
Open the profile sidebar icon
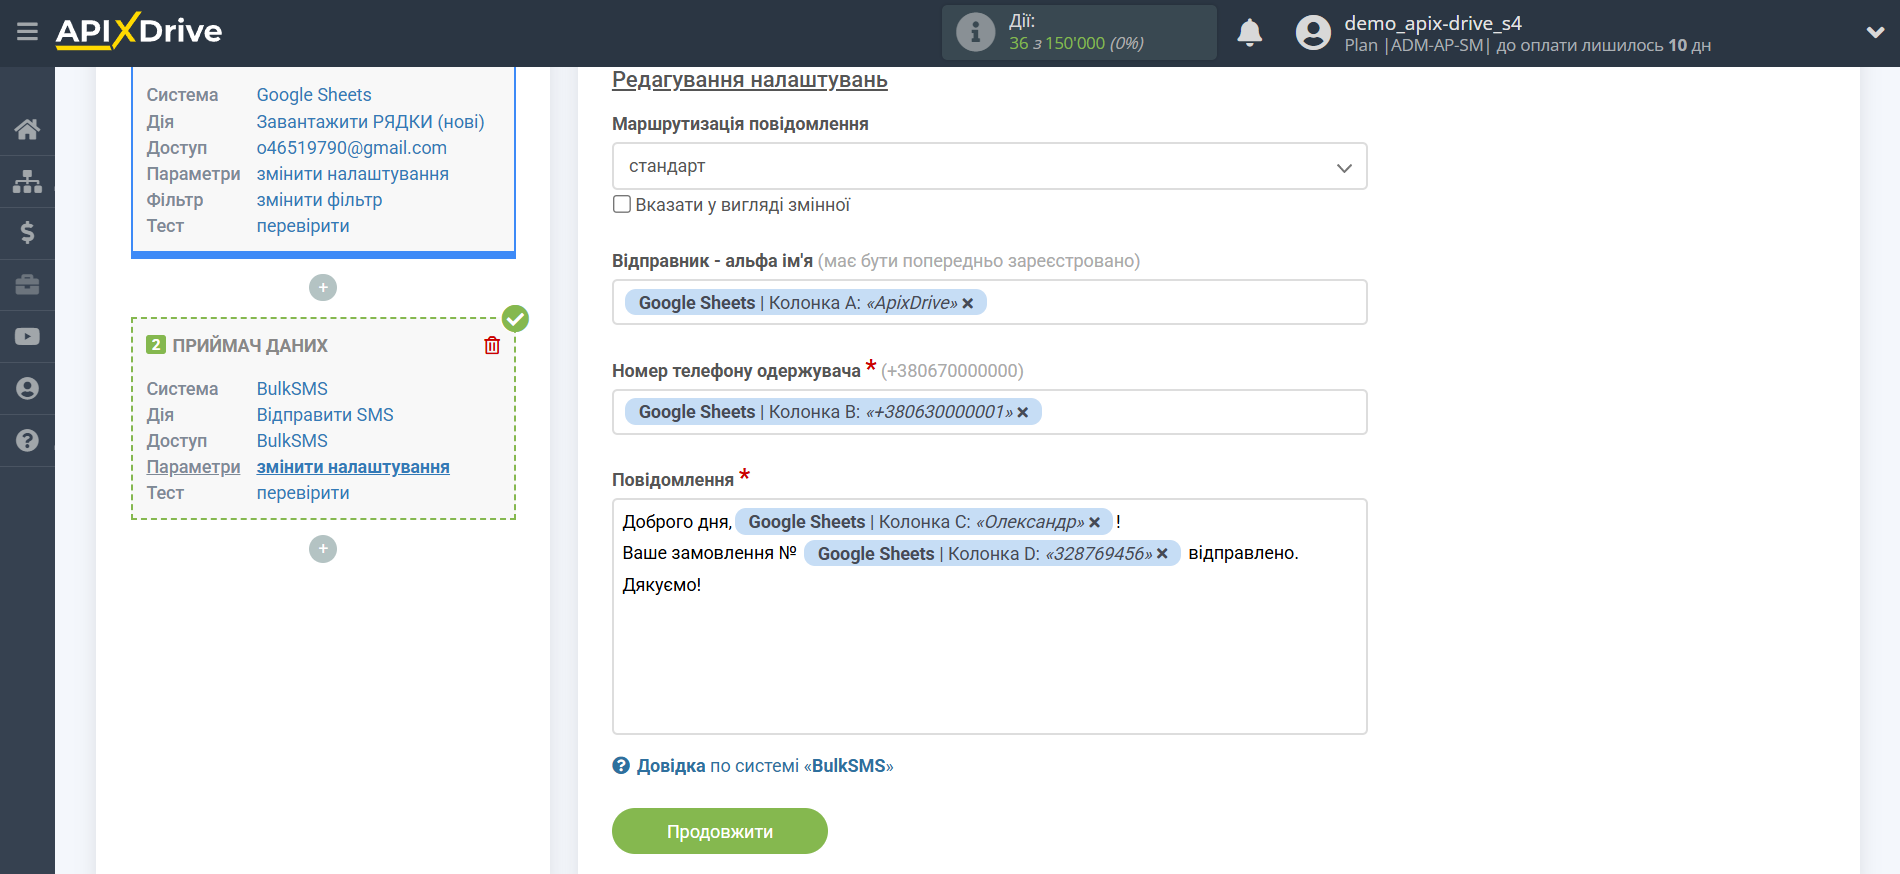[x=27, y=389]
